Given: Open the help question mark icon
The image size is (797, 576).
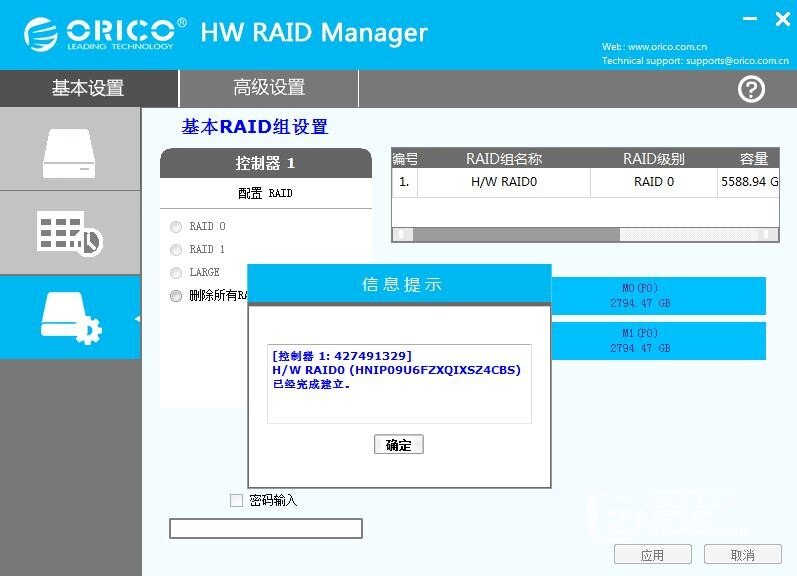Looking at the screenshot, I should click(751, 89).
